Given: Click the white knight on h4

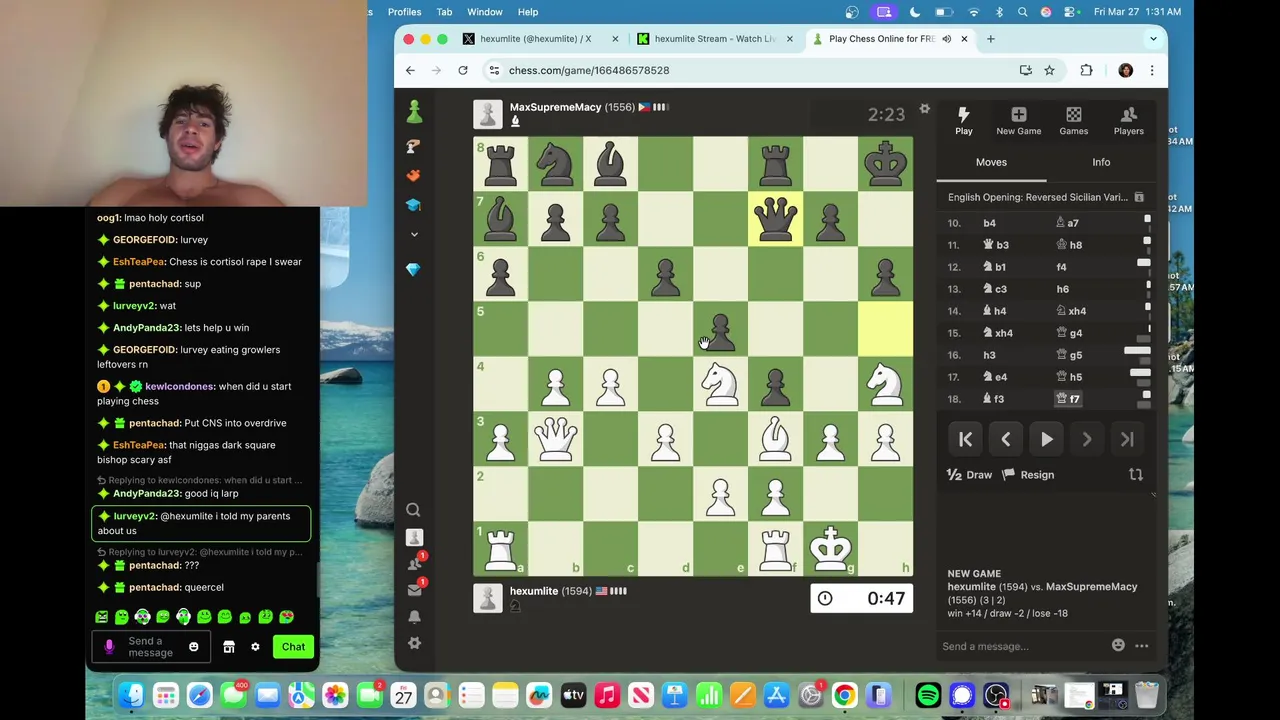Looking at the screenshot, I should tap(885, 383).
